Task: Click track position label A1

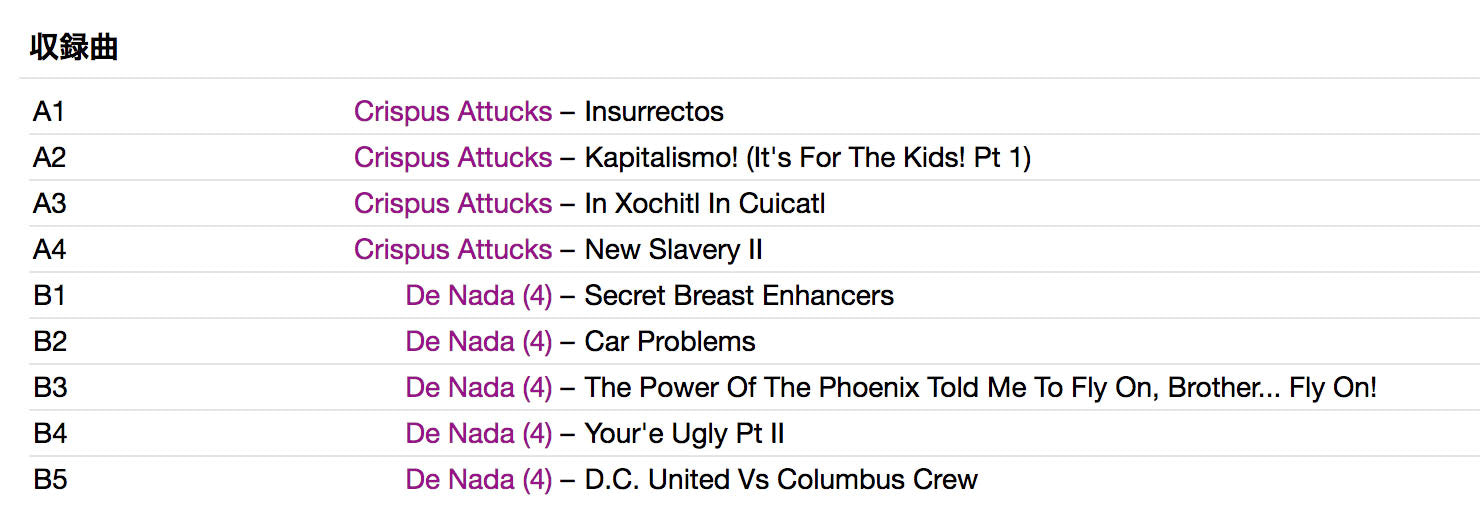Action: (x=49, y=111)
